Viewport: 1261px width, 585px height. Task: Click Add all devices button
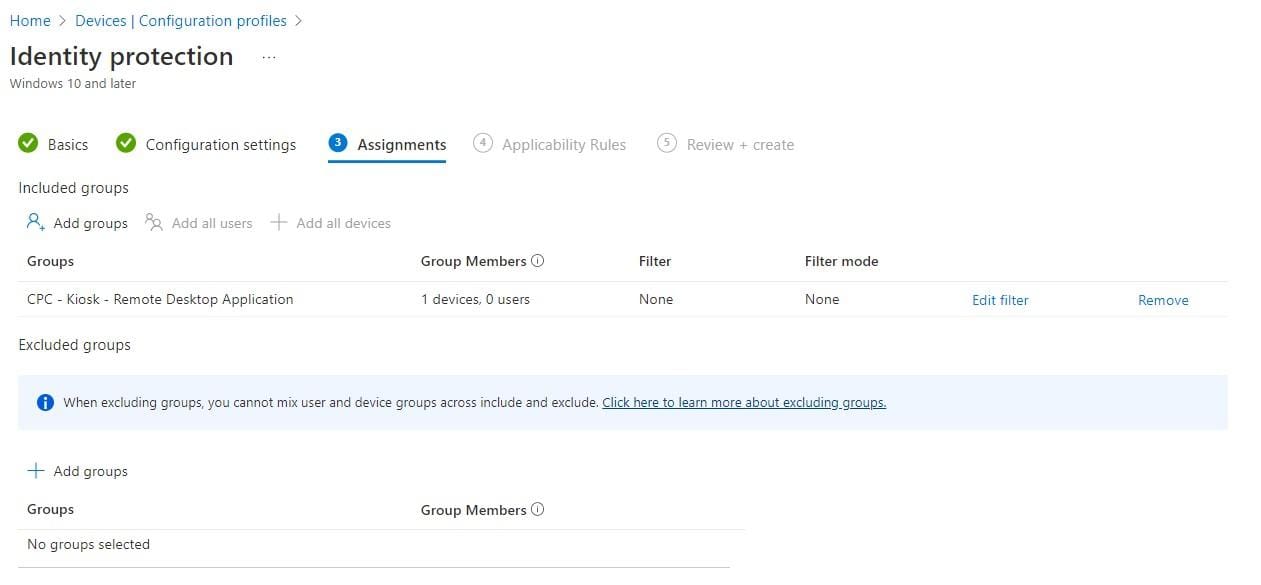point(331,223)
